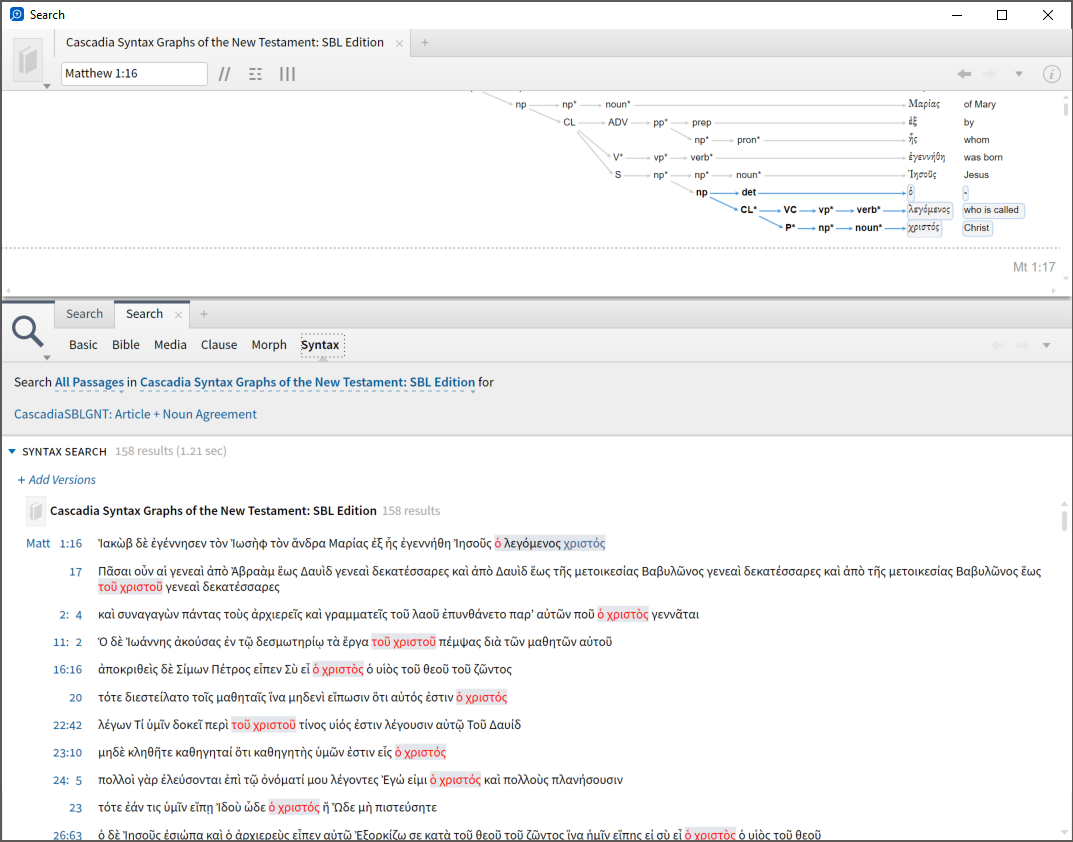Screen dimensions: 1073x842
Task: Toggle multiple columns view icon
Action: pos(287,74)
